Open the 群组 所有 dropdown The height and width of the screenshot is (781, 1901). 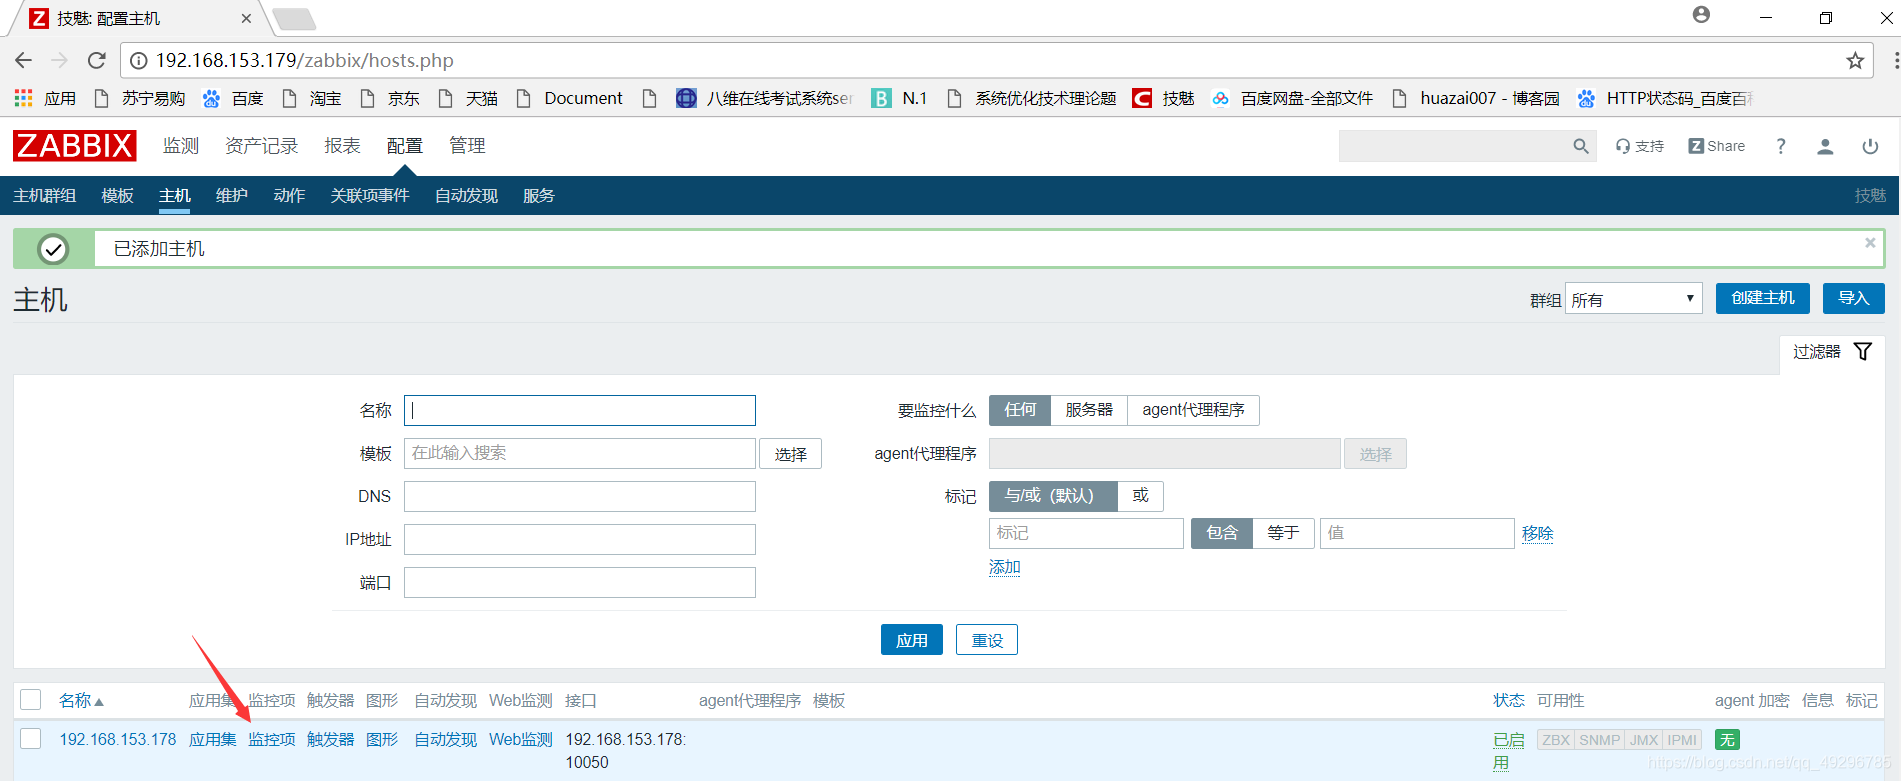[x=1633, y=298]
